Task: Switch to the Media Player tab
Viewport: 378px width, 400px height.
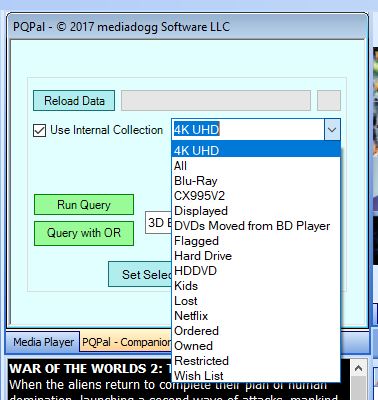Action: pos(43,342)
